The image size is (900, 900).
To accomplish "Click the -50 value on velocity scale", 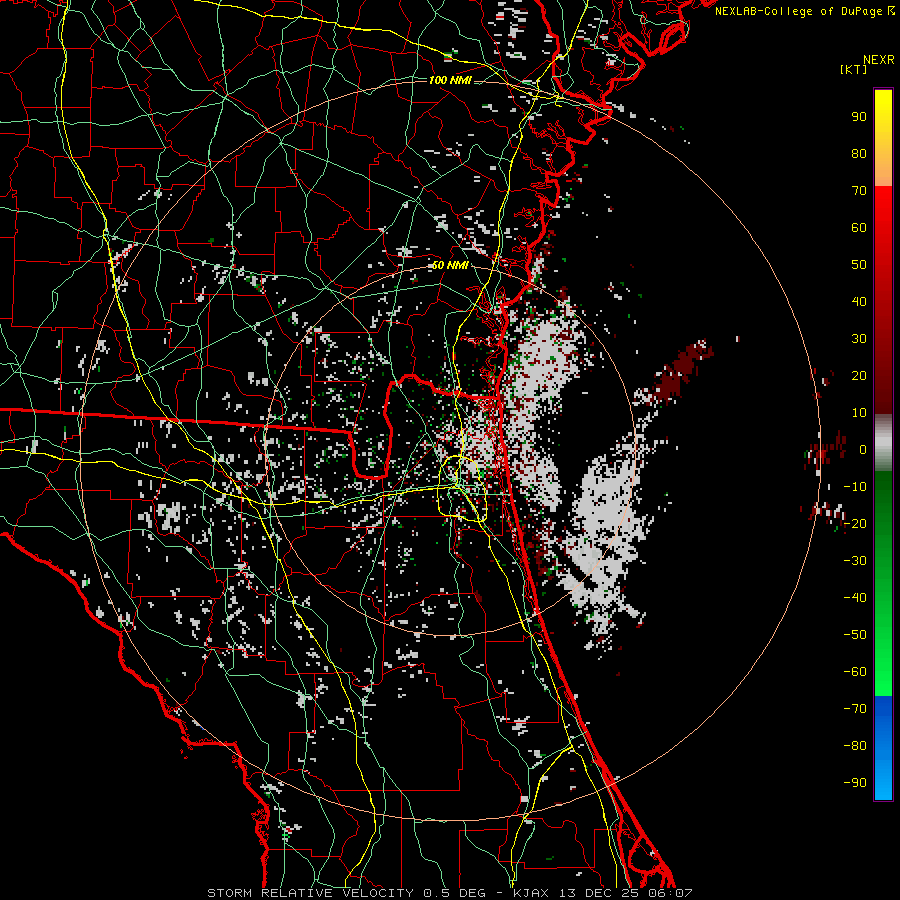I will click(855, 635).
